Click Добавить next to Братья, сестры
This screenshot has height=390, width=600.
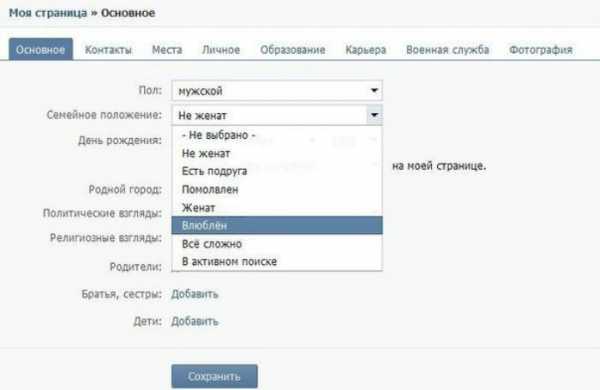coord(194,294)
